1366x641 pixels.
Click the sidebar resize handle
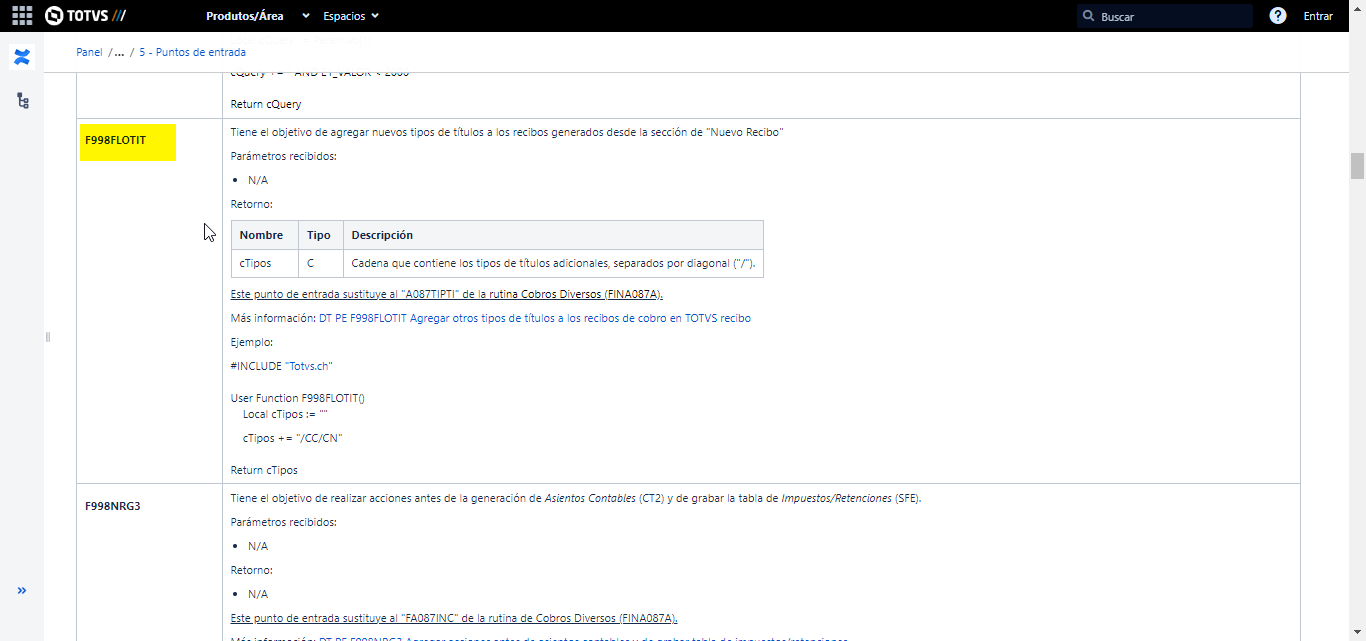tap(47, 337)
